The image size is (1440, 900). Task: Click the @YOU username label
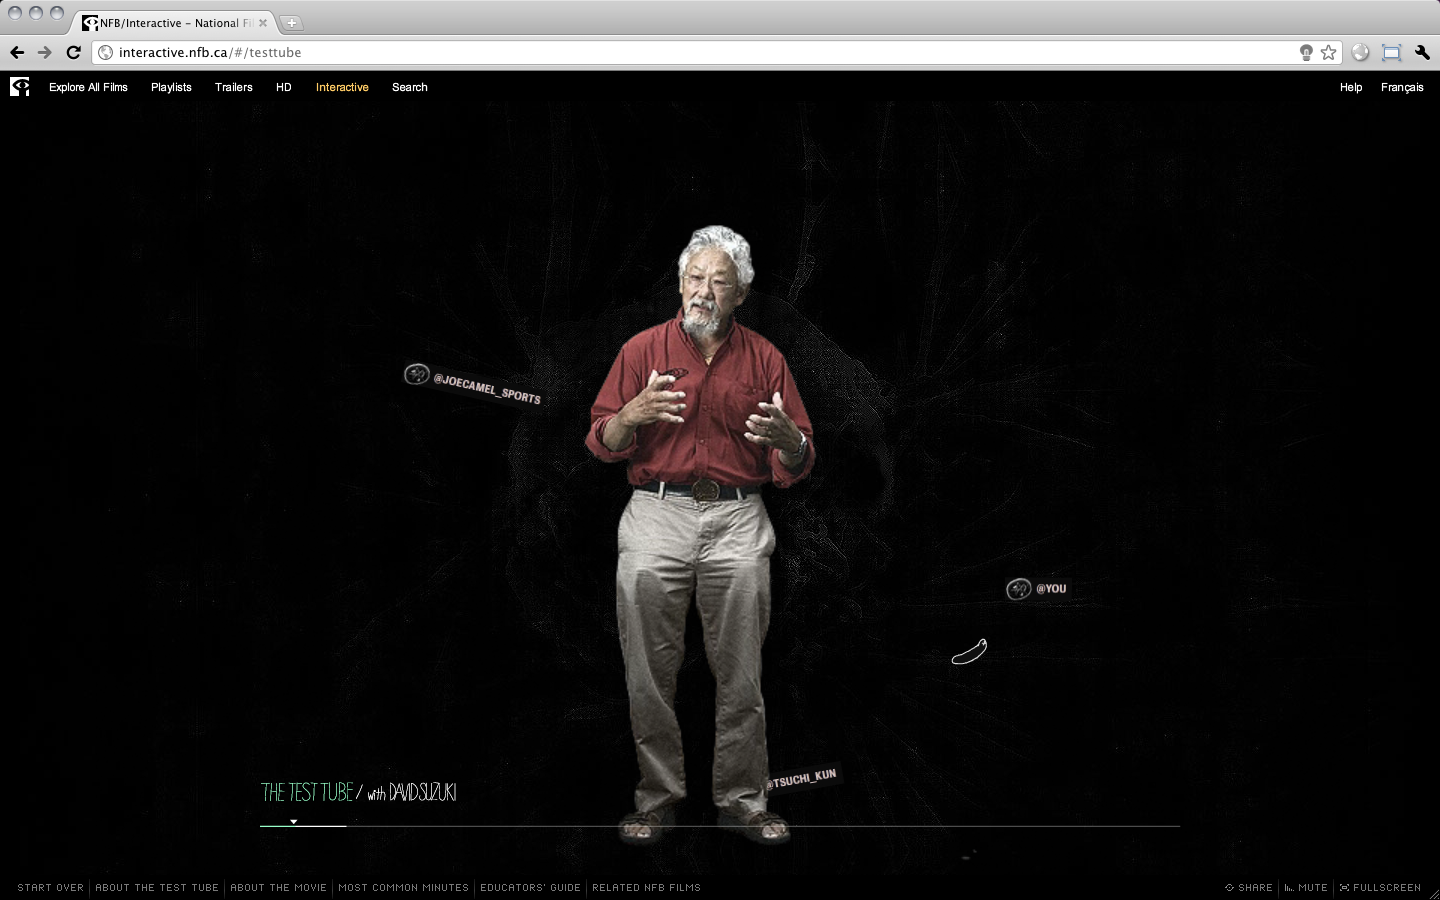click(x=1051, y=589)
